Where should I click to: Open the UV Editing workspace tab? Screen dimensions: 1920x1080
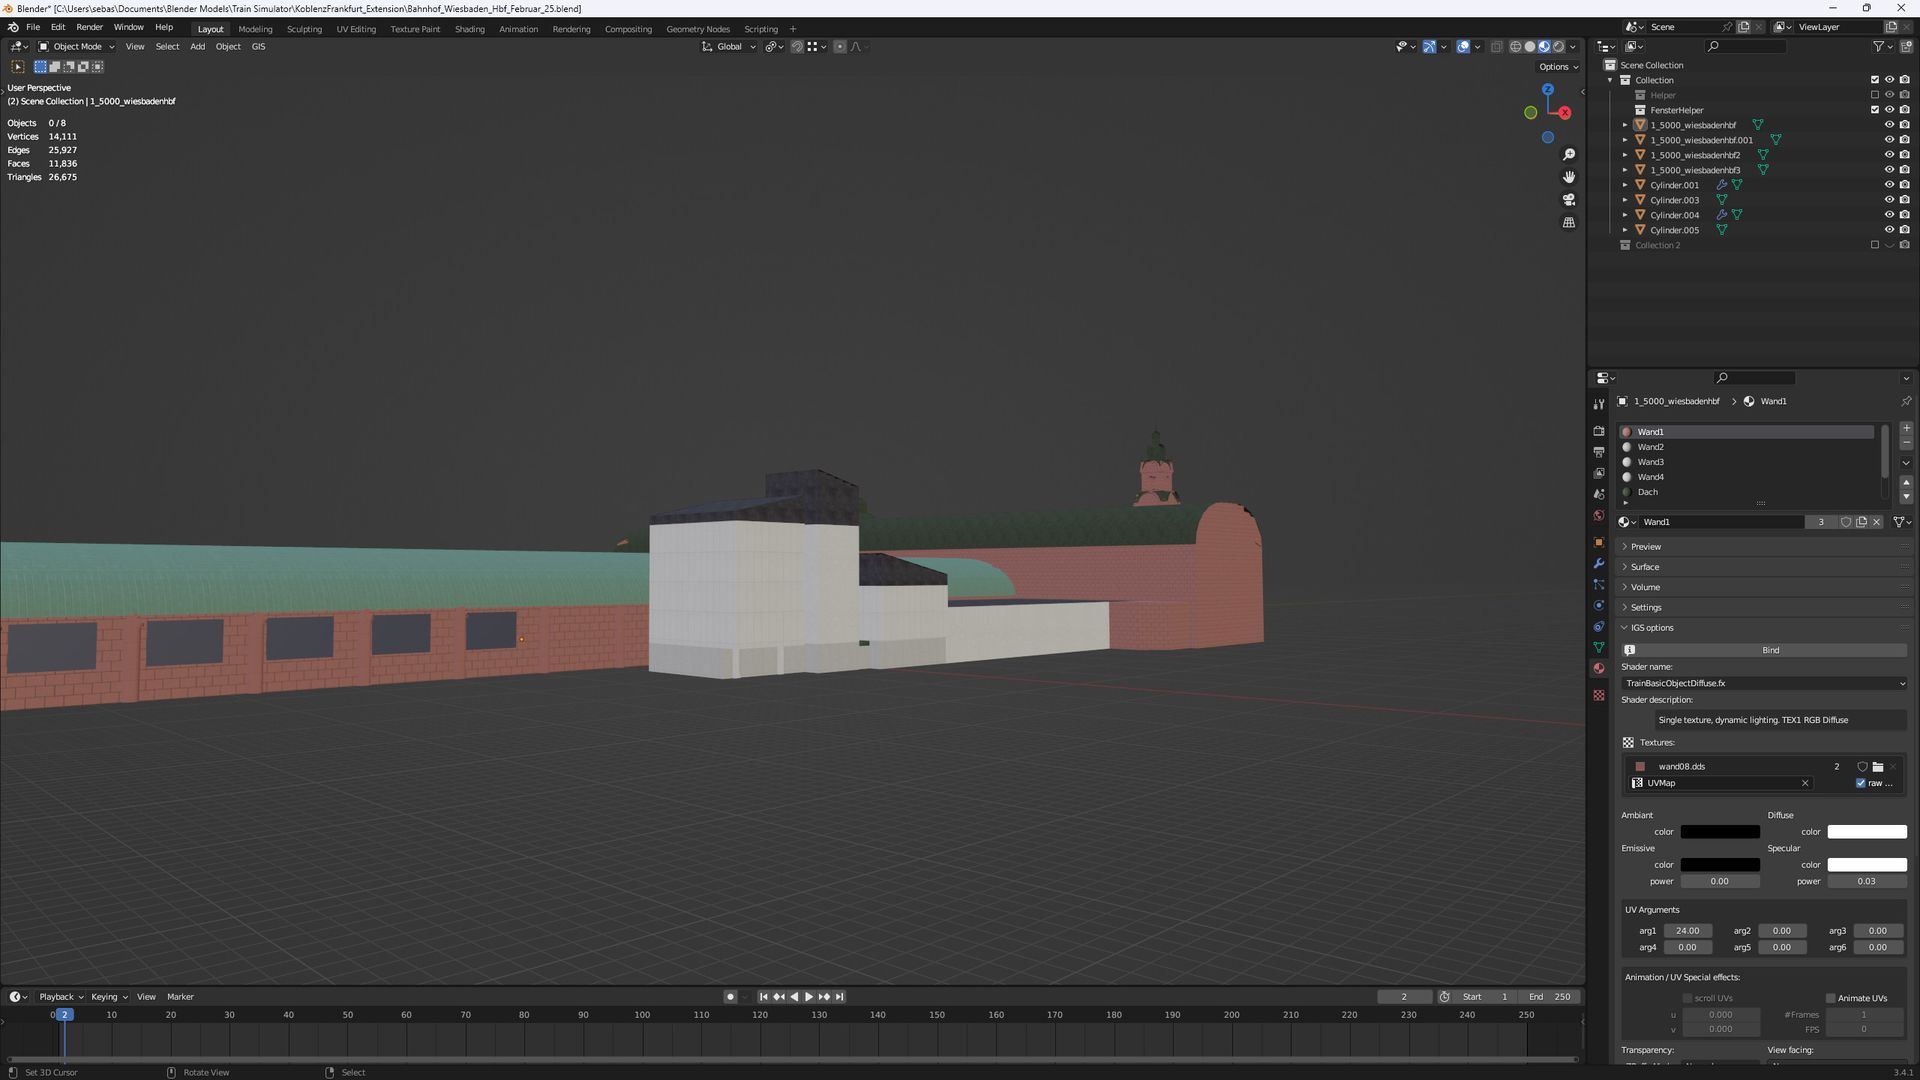click(x=356, y=29)
